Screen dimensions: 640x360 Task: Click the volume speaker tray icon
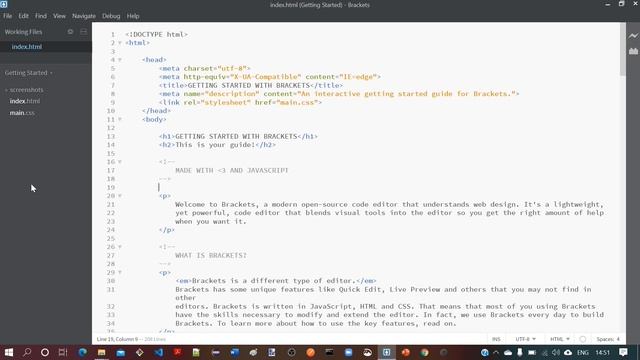[556, 352]
